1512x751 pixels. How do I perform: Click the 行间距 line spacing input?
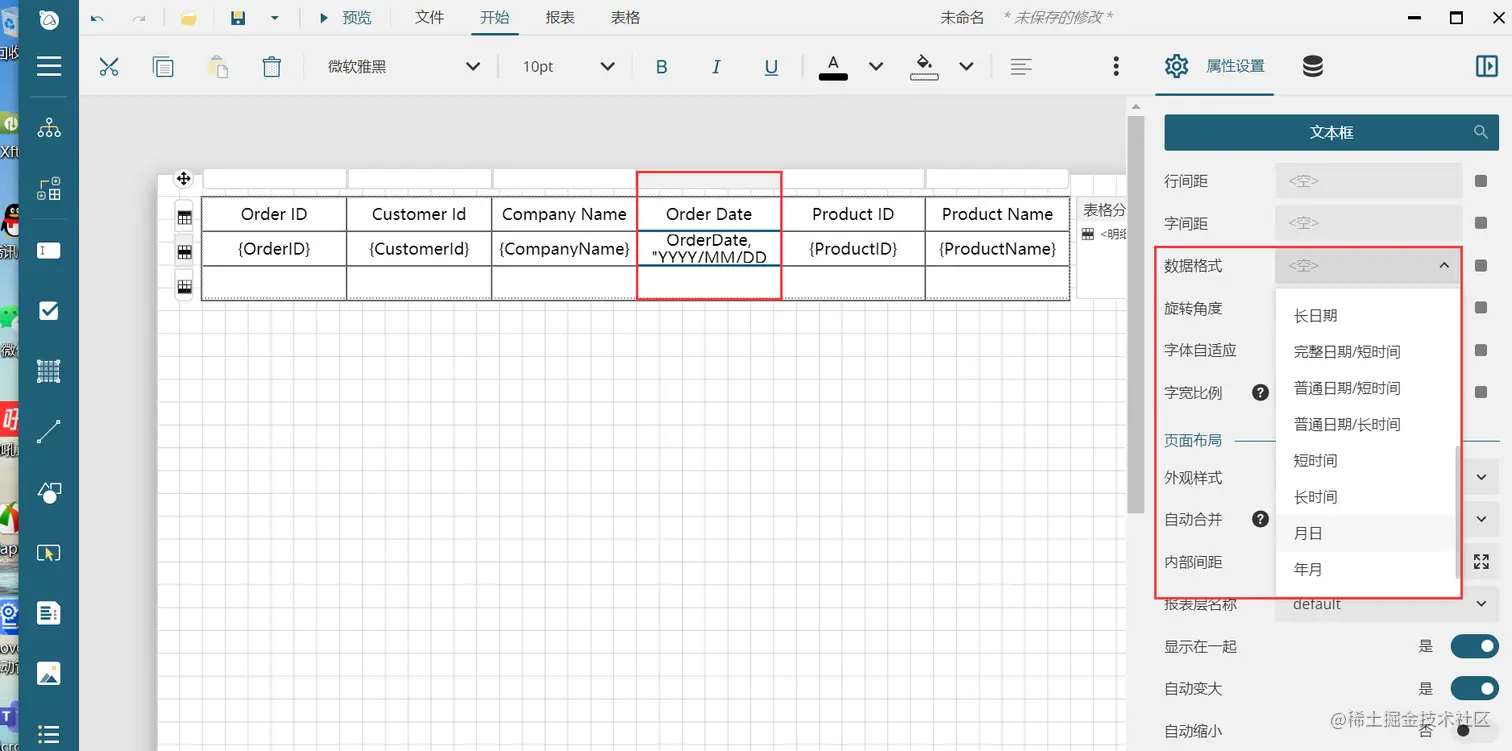click(x=1369, y=181)
